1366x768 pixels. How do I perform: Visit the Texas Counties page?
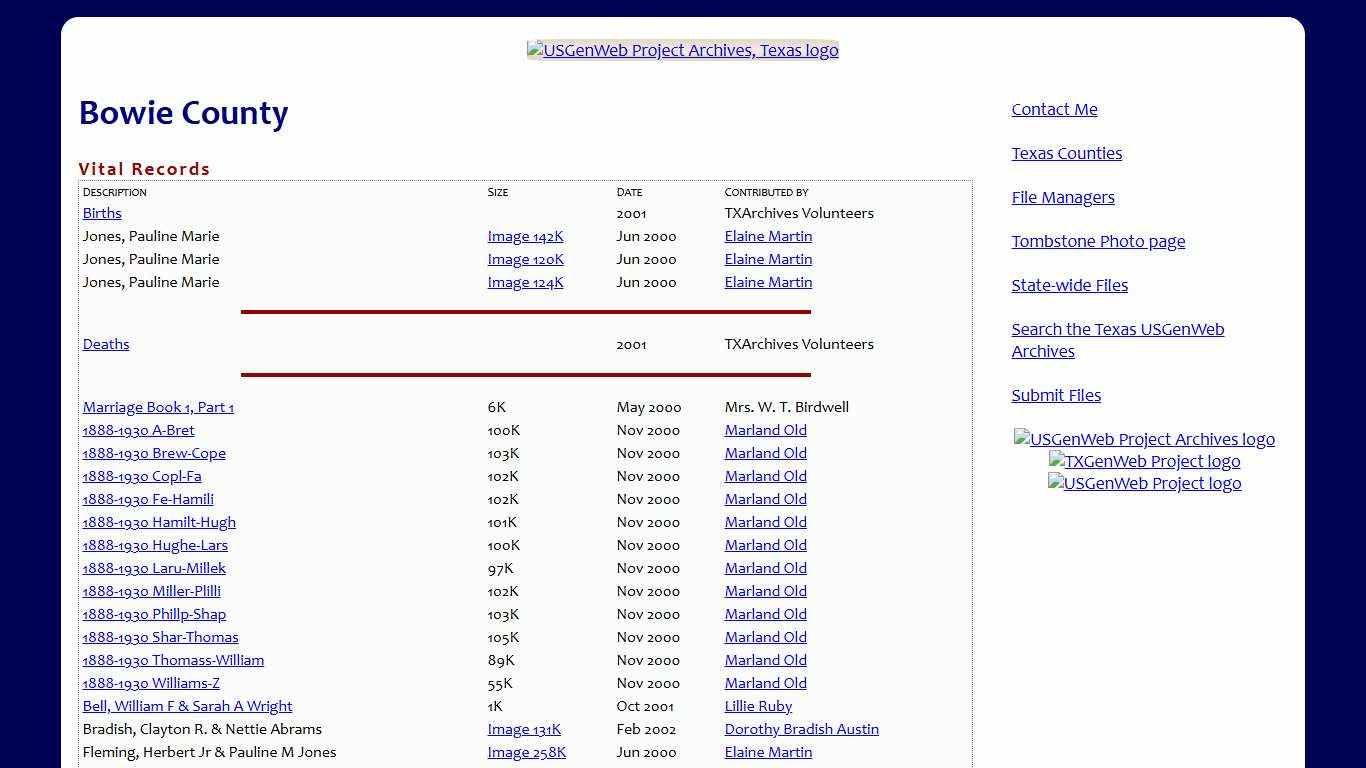tap(1067, 153)
